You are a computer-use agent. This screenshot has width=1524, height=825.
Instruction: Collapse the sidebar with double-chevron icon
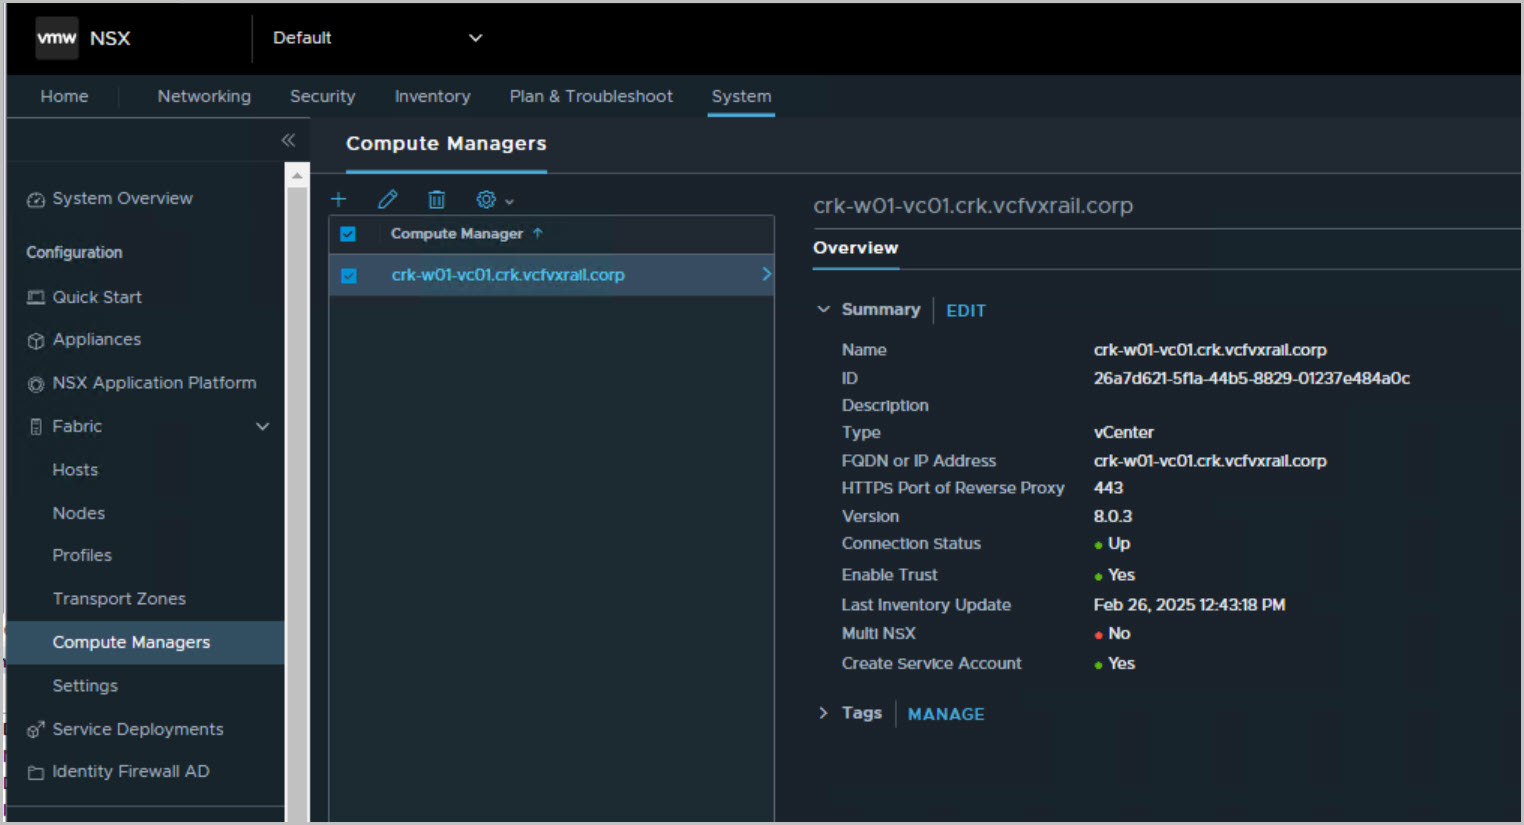[288, 140]
